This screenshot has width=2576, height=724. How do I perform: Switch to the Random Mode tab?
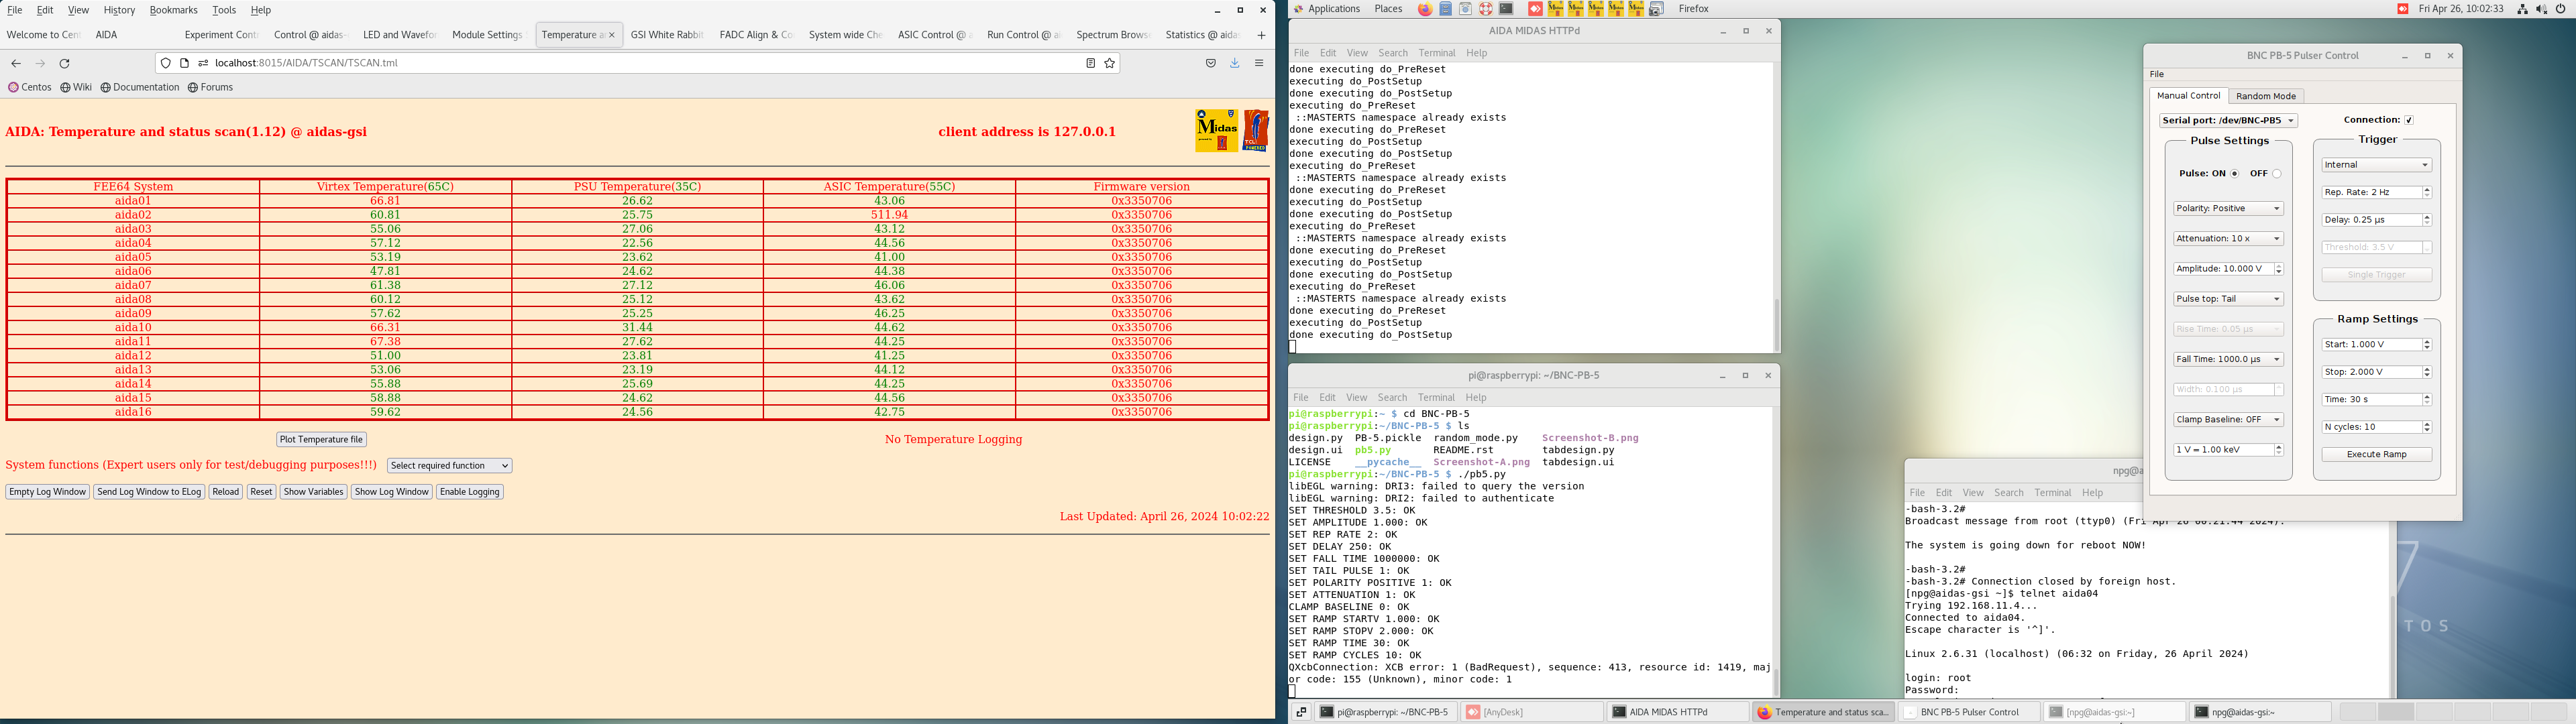(x=2265, y=96)
